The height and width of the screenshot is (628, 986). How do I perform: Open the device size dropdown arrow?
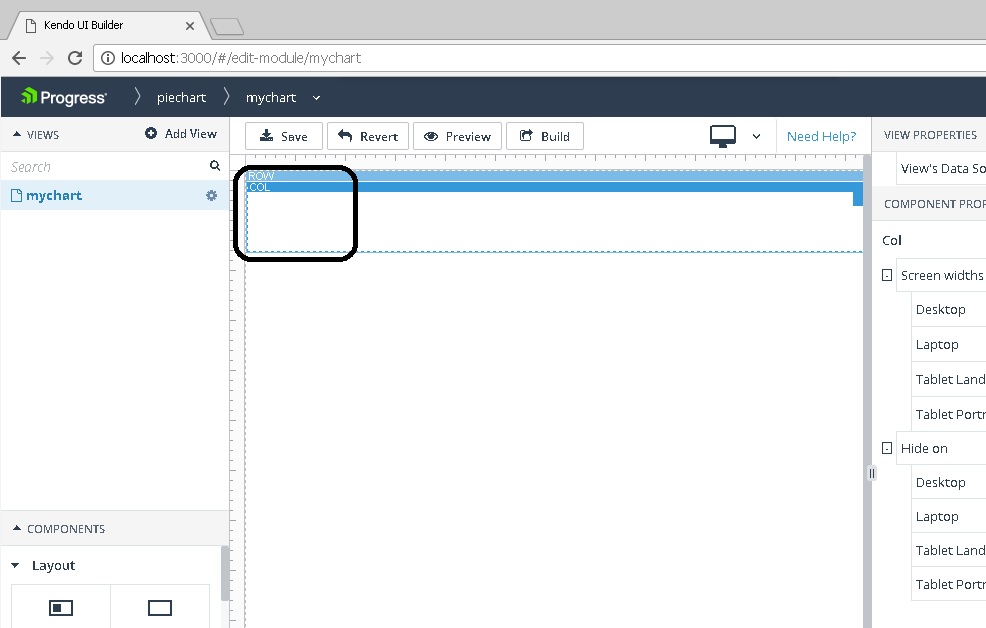pyautogui.click(x=756, y=136)
